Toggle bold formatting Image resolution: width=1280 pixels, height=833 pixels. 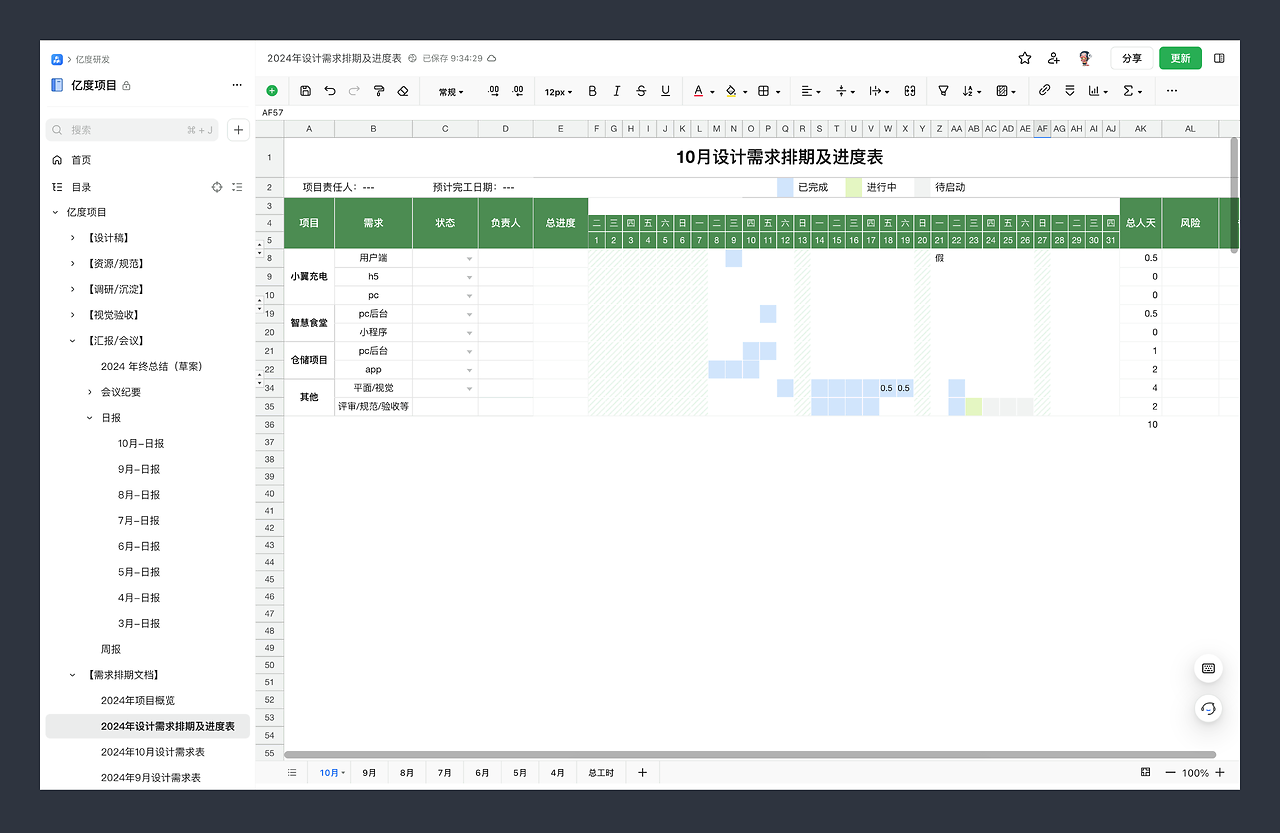point(592,91)
